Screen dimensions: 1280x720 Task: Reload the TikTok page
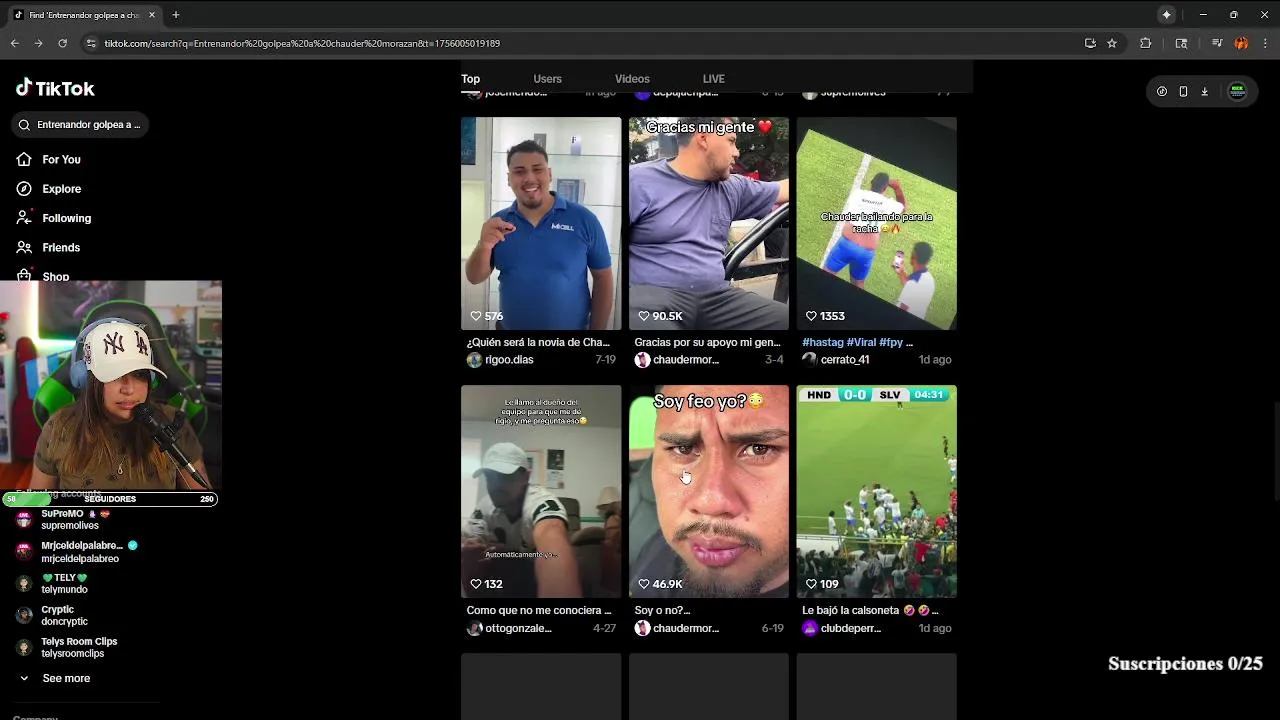[x=62, y=43]
